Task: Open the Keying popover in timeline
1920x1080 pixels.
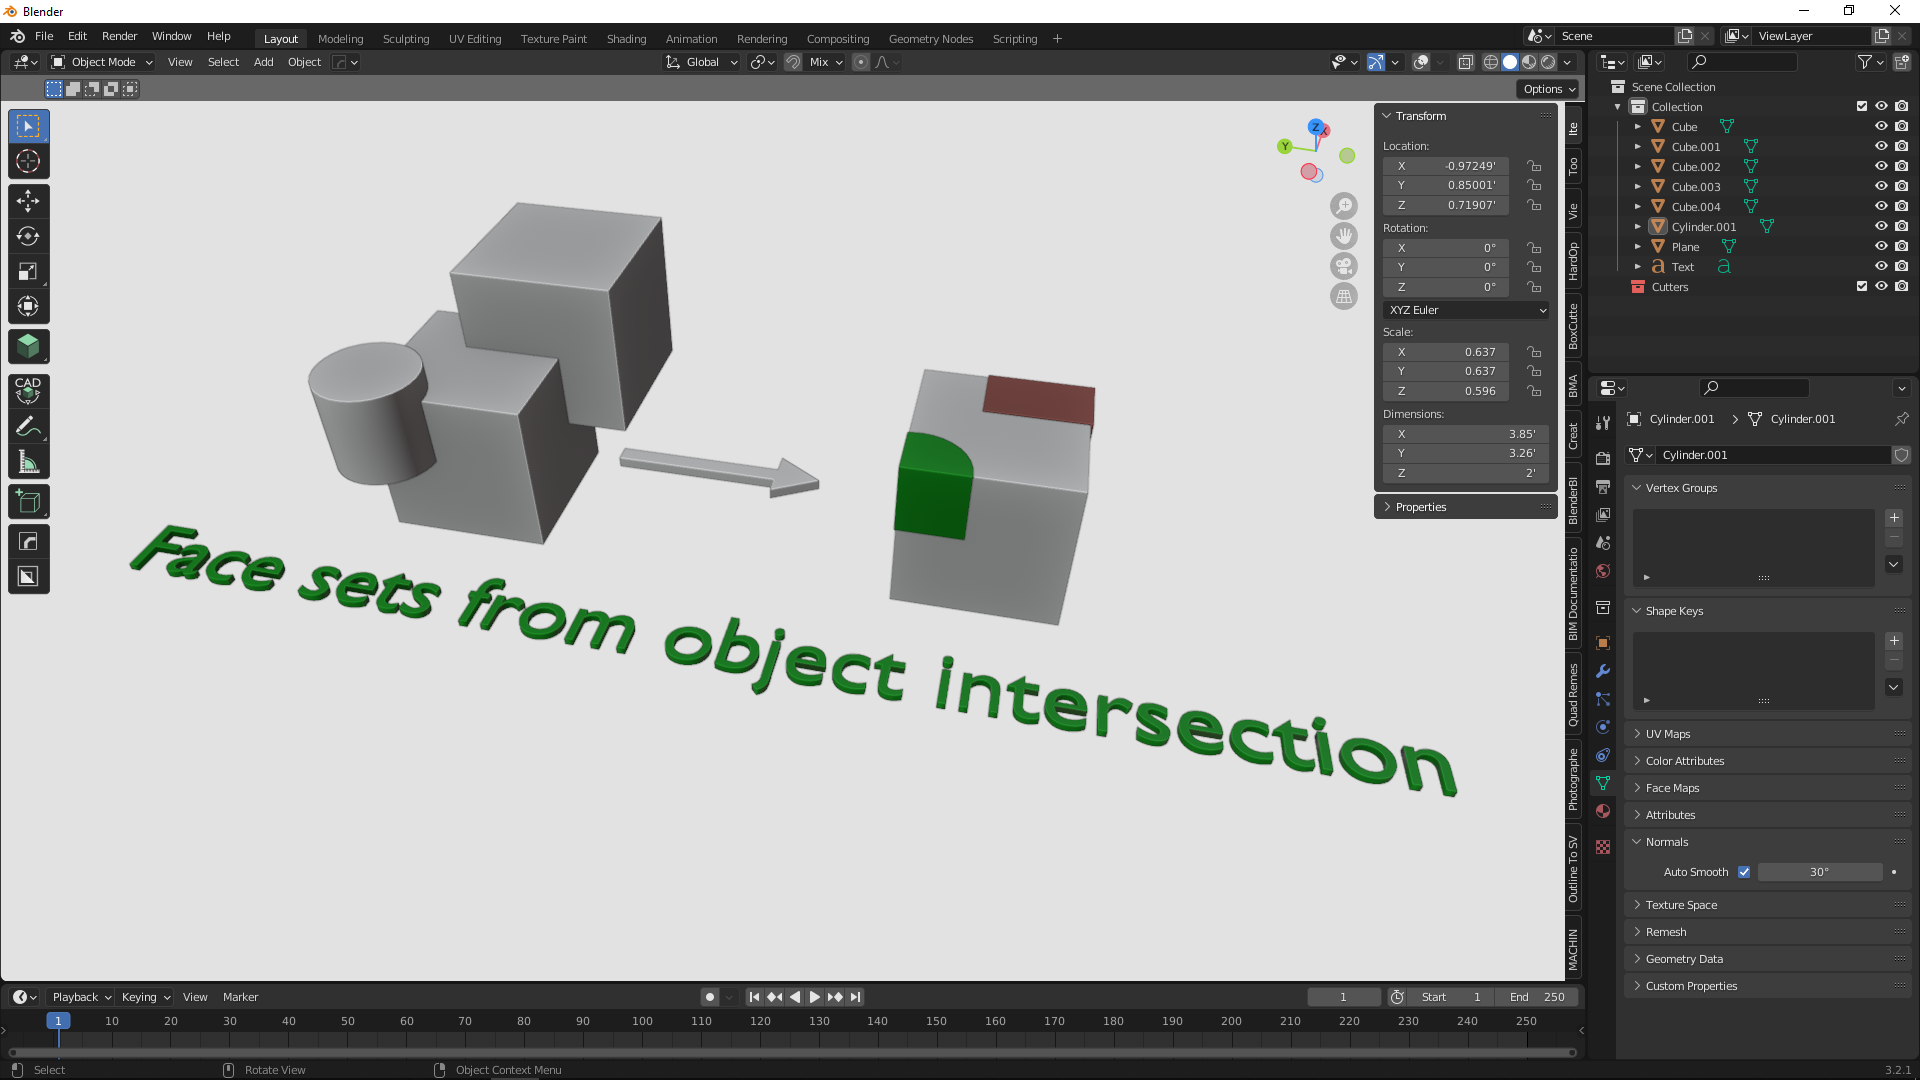Action: 146,997
